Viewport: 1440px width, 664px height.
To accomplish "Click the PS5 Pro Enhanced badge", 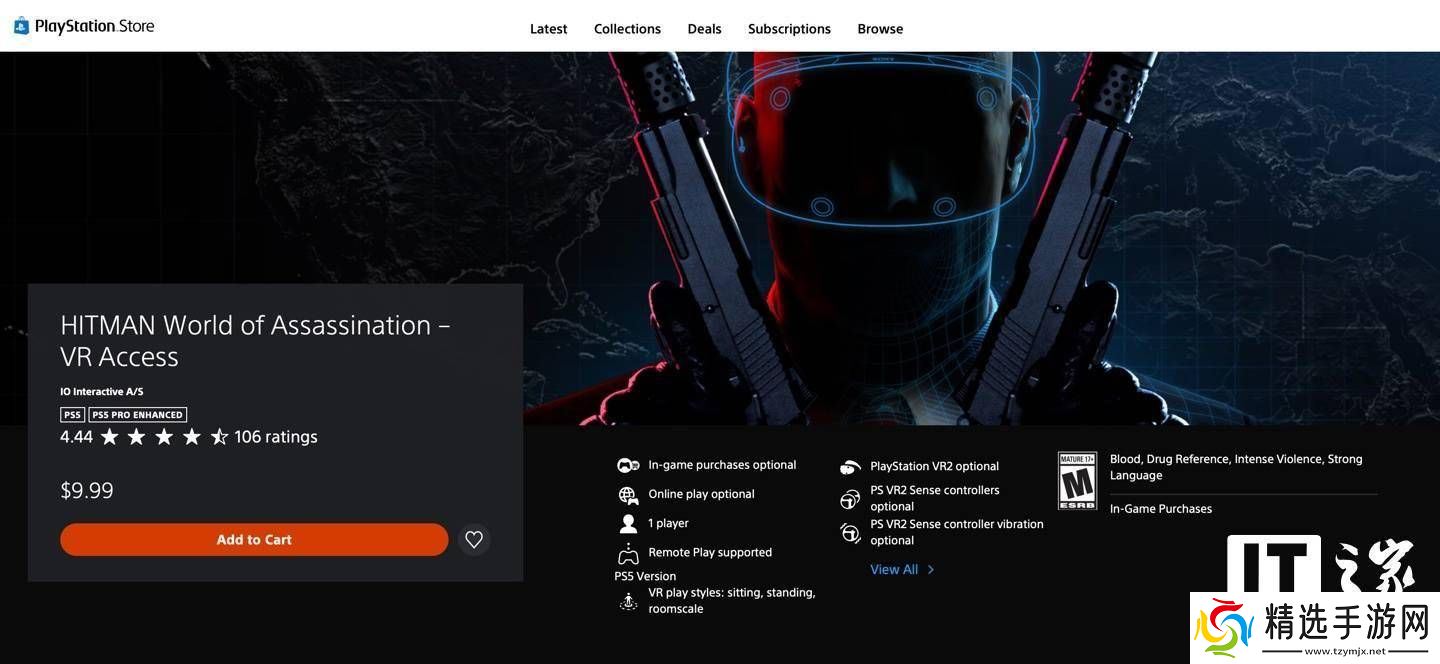I will (138, 415).
